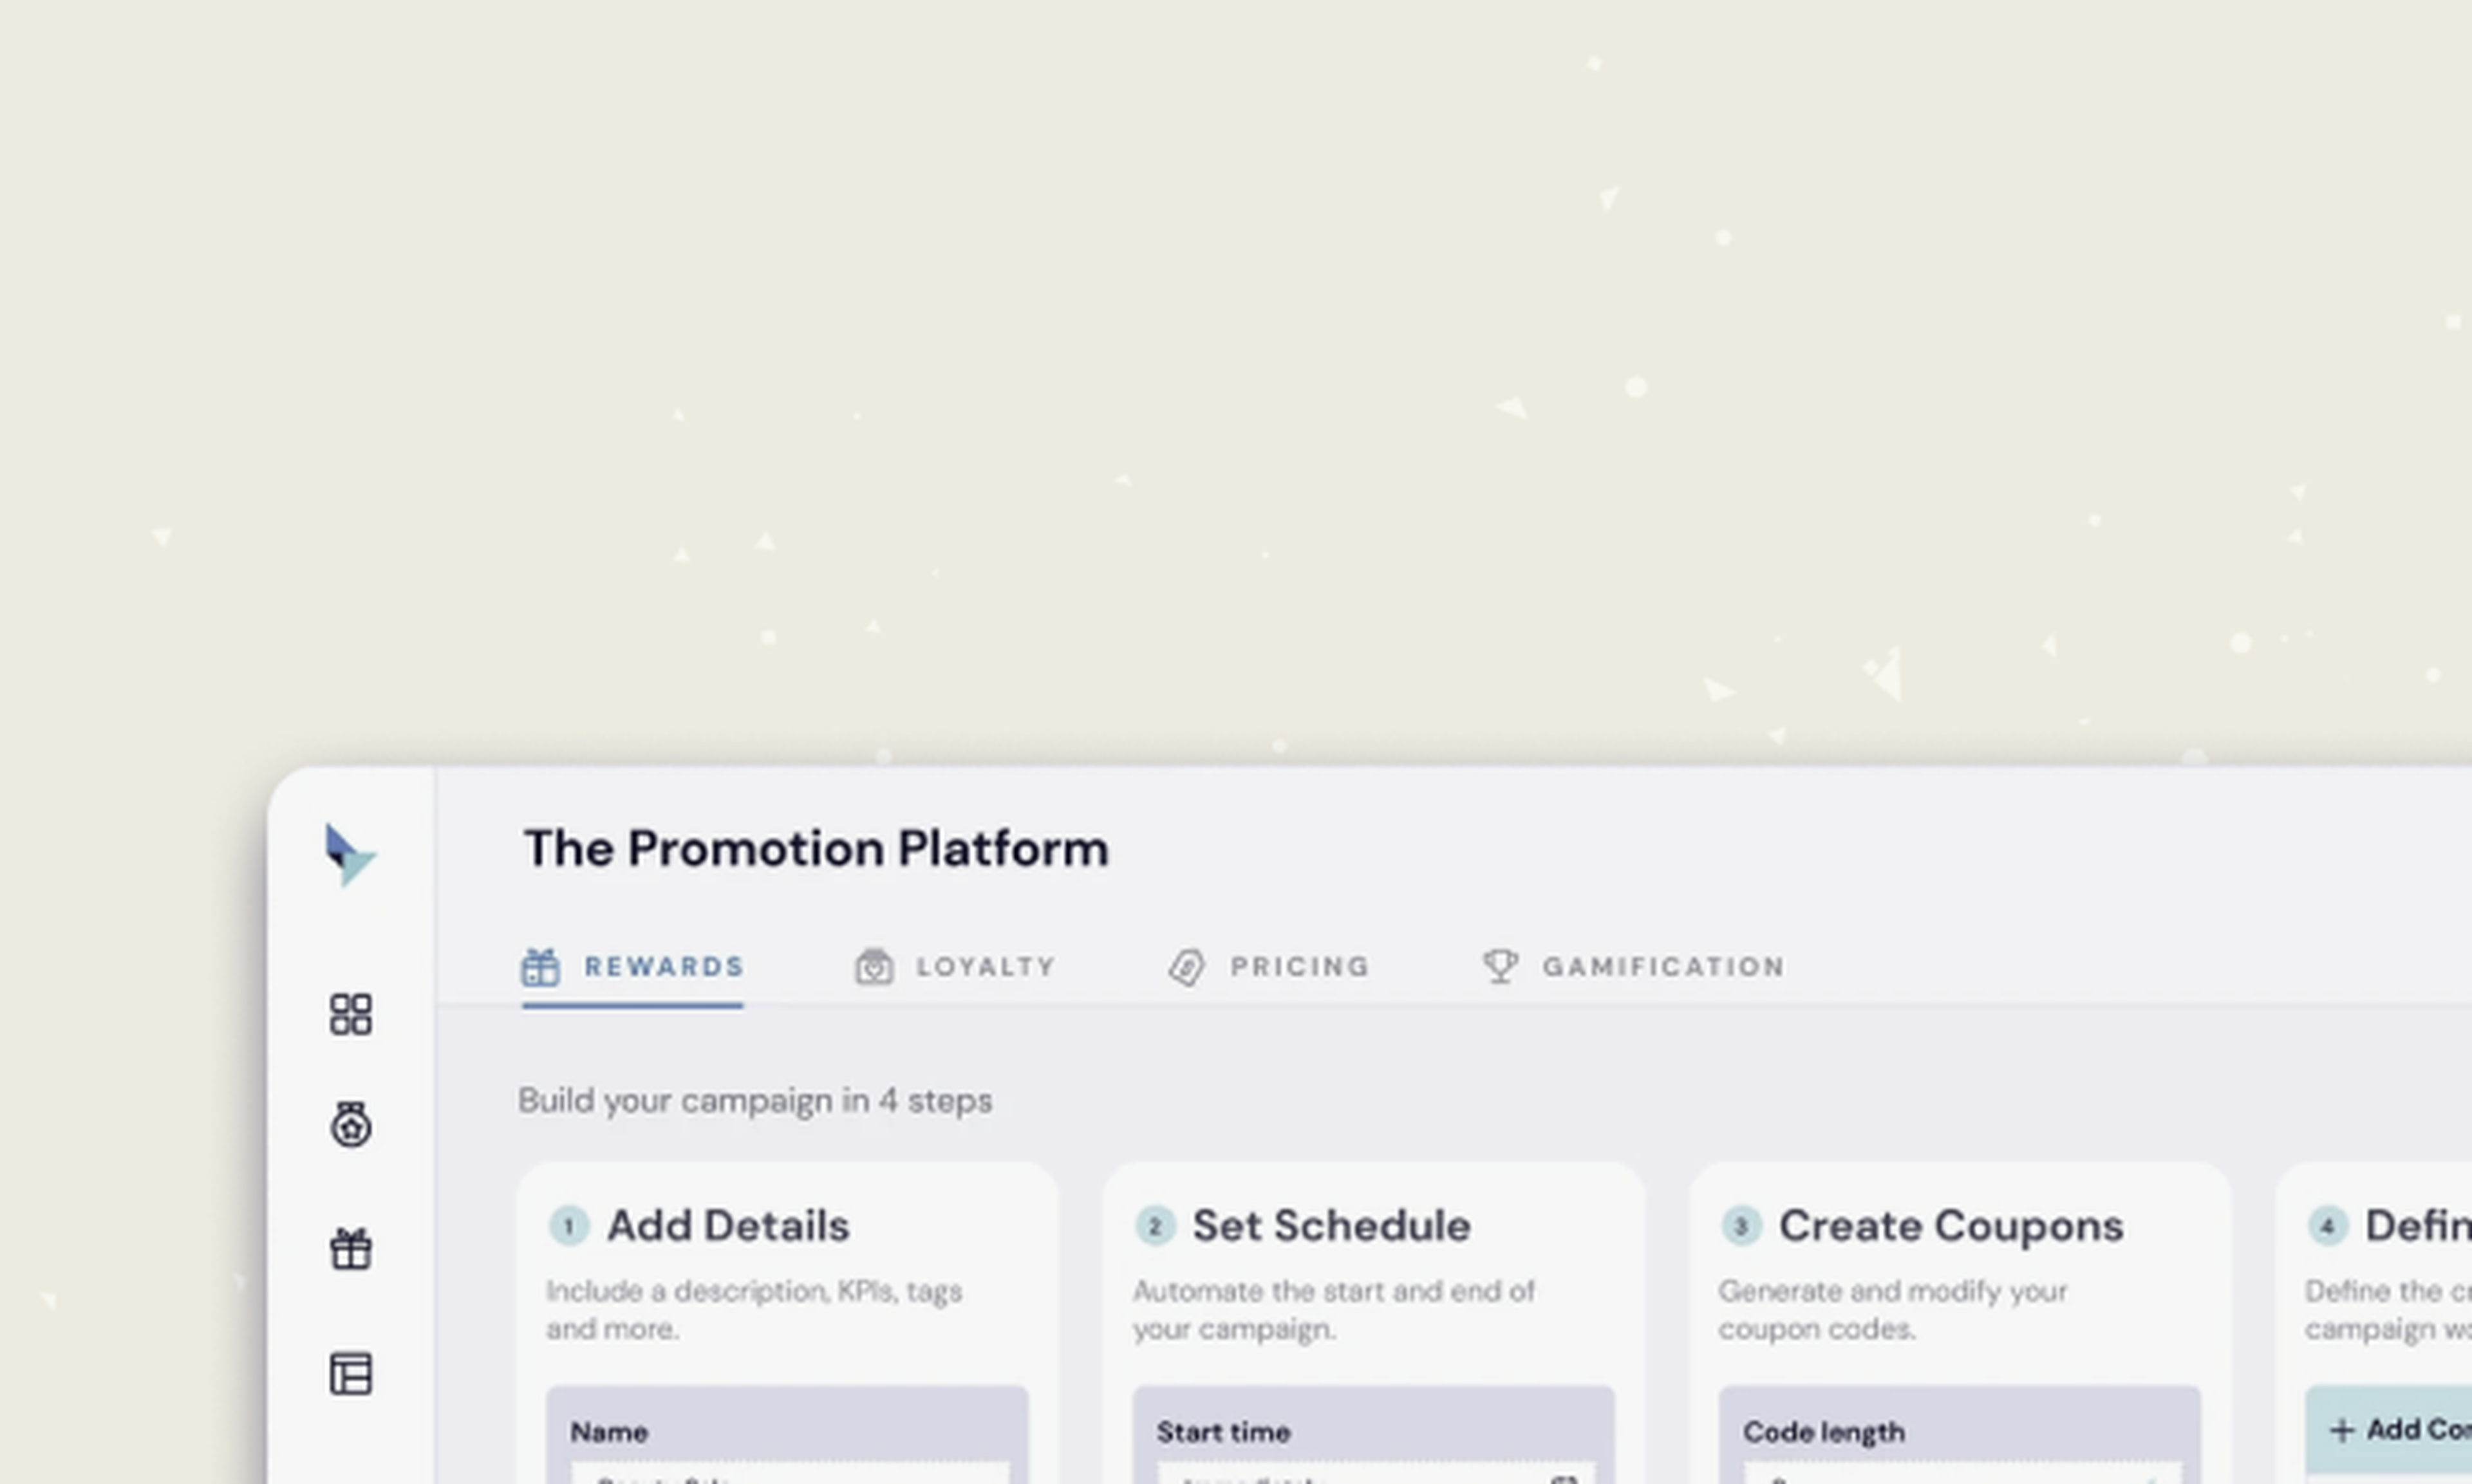Click the step 4 number badge
The image size is (2472, 1484).
click(2327, 1226)
